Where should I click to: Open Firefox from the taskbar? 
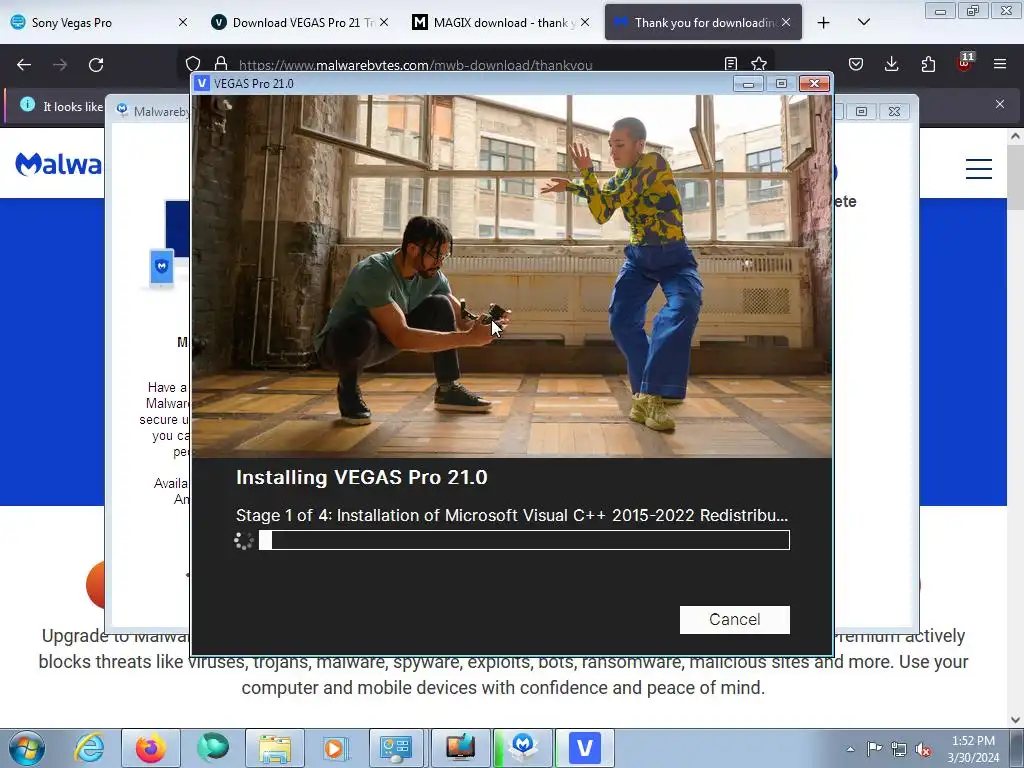151,748
